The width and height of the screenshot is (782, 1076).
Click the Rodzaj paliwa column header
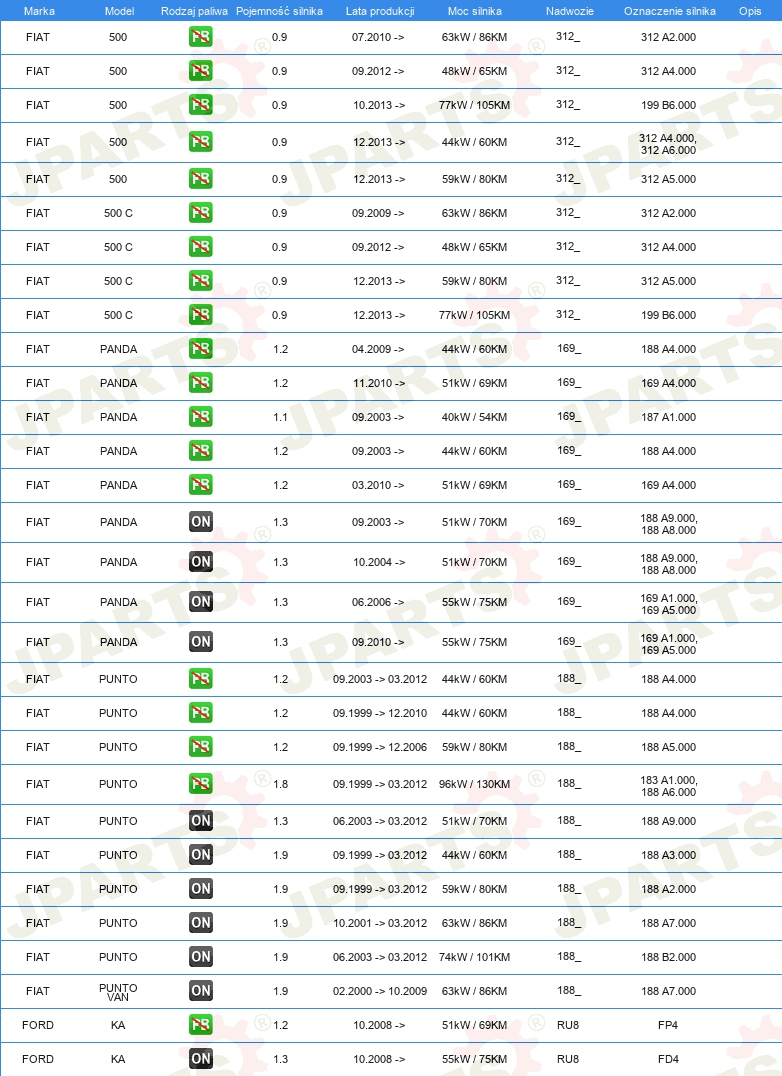[194, 11]
